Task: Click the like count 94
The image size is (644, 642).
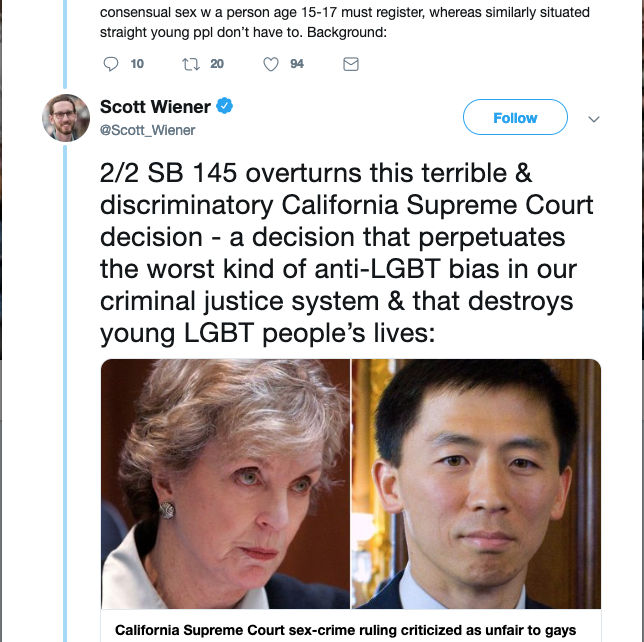Action: coord(297,64)
